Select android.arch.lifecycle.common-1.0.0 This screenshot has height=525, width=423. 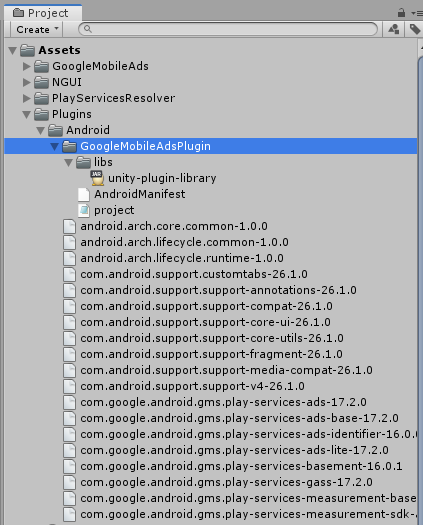tap(184, 242)
